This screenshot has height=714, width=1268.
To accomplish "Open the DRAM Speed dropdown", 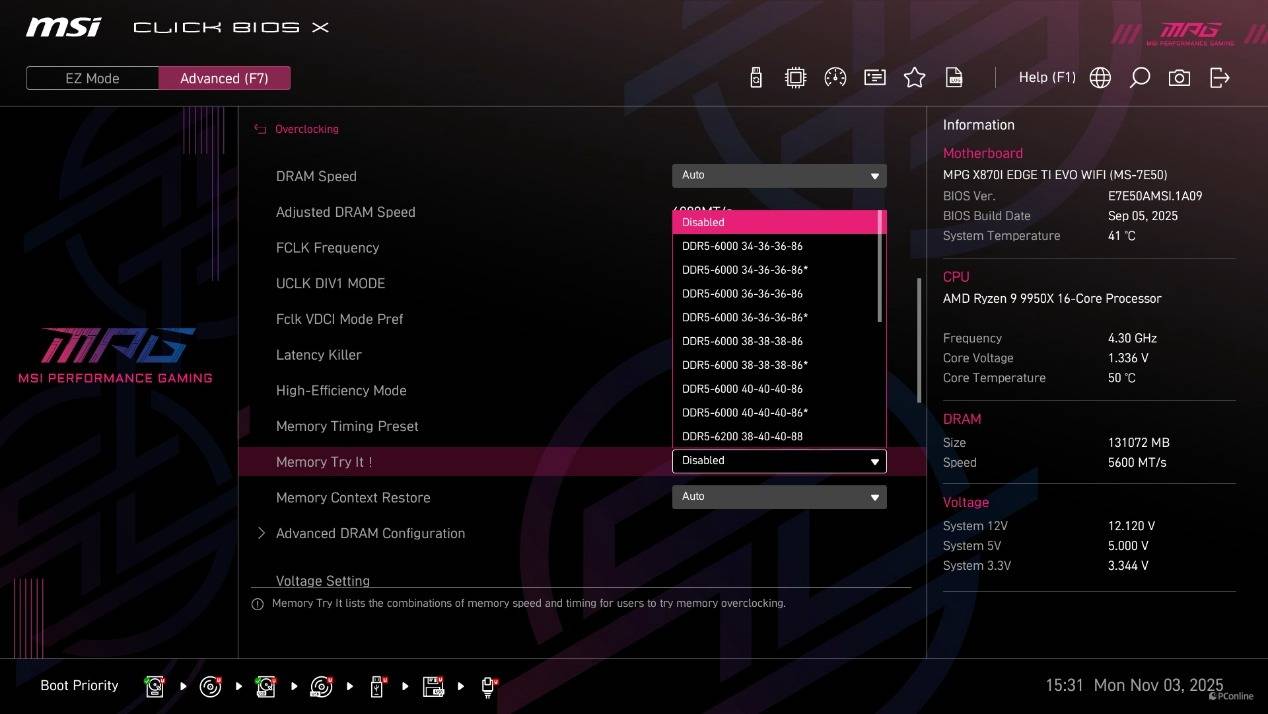I will pyautogui.click(x=778, y=176).
